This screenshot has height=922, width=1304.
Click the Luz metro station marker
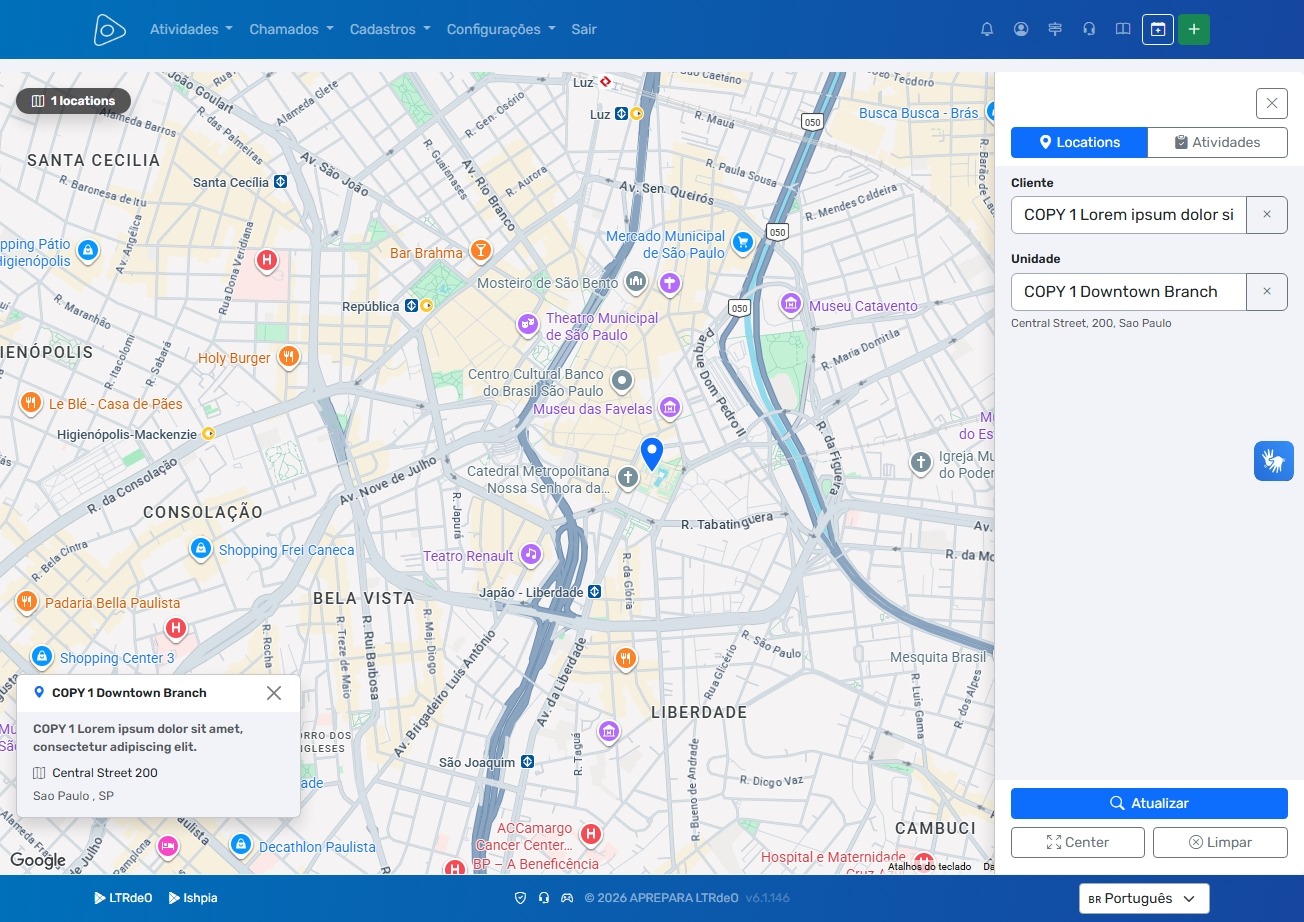621,114
